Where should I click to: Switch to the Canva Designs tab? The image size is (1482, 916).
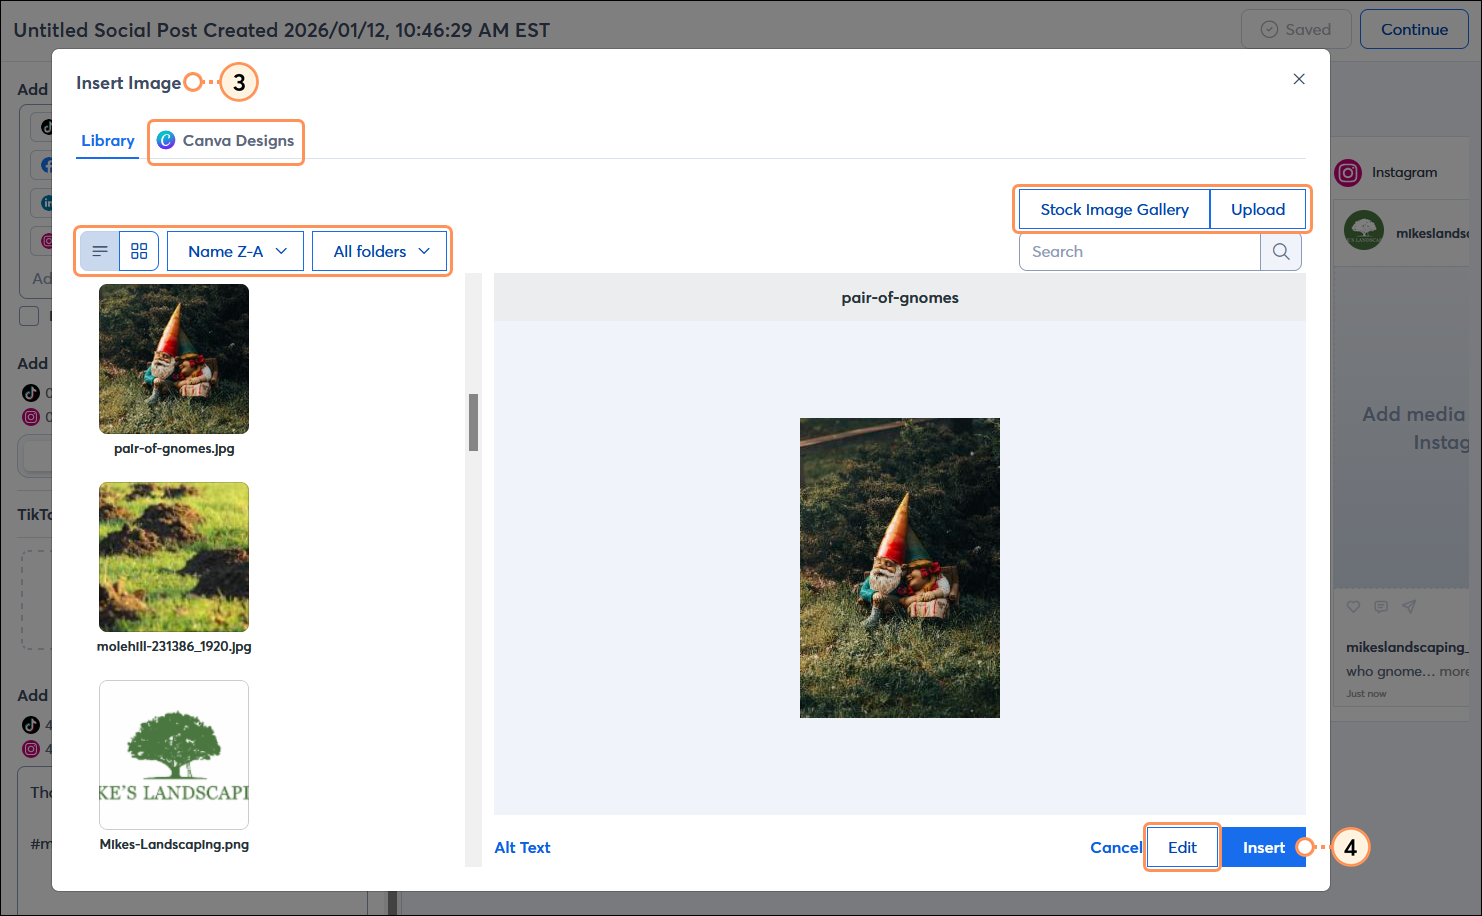tap(226, 141)
